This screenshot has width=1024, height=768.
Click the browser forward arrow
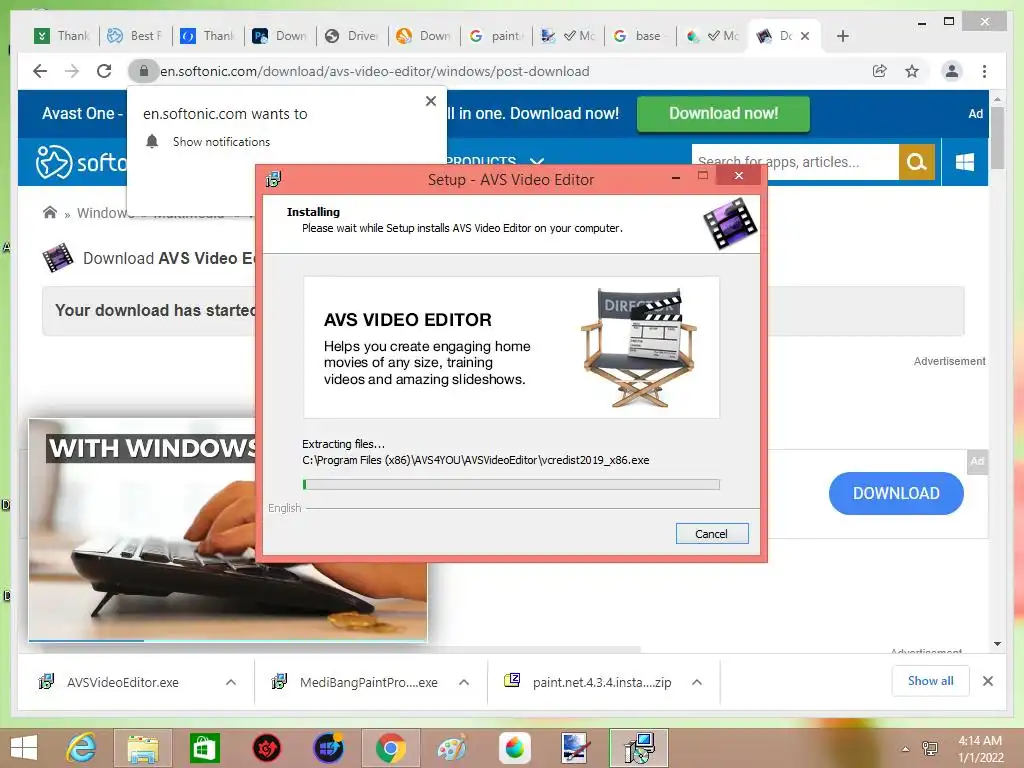tap(72, 71)
